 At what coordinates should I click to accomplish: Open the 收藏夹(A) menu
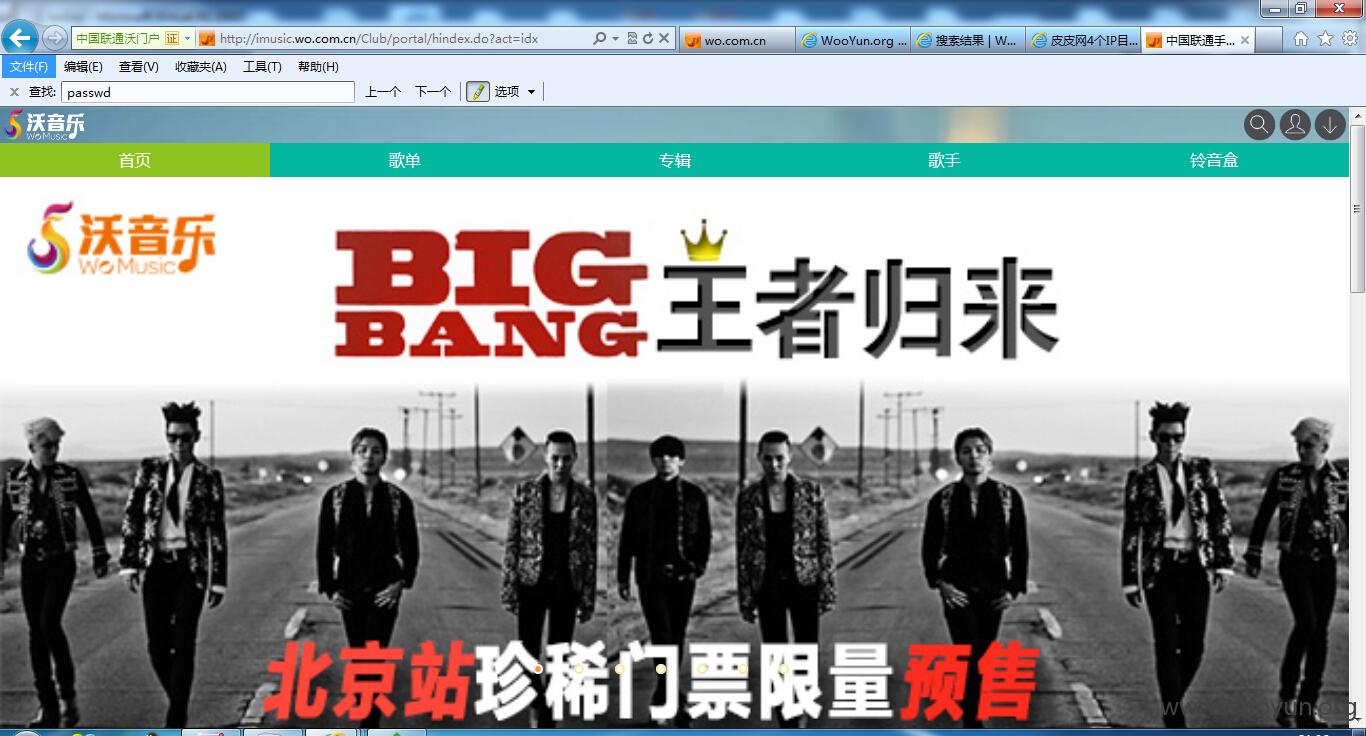pyautogui.click(x=200, y=67)
